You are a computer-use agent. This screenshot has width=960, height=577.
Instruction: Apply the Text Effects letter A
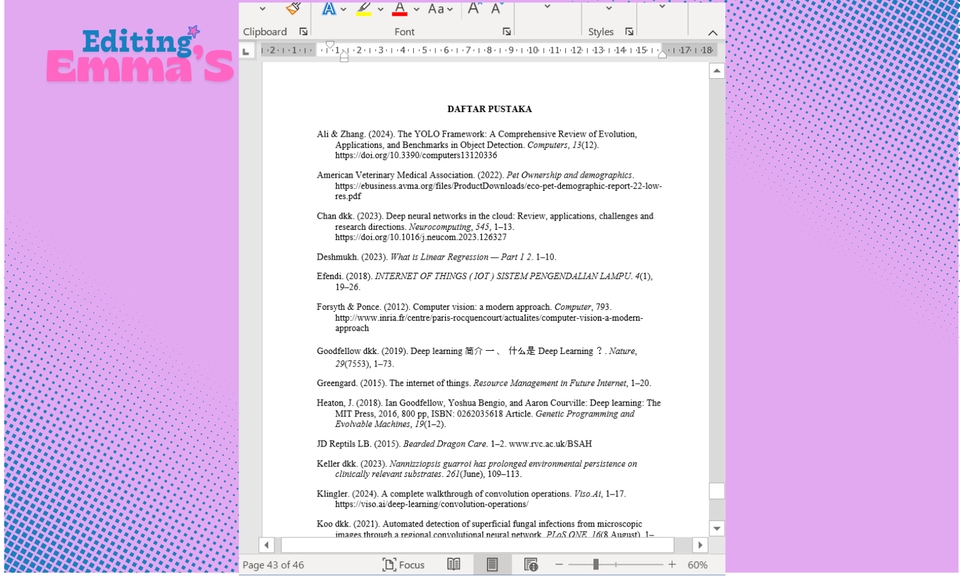(329, 9)
